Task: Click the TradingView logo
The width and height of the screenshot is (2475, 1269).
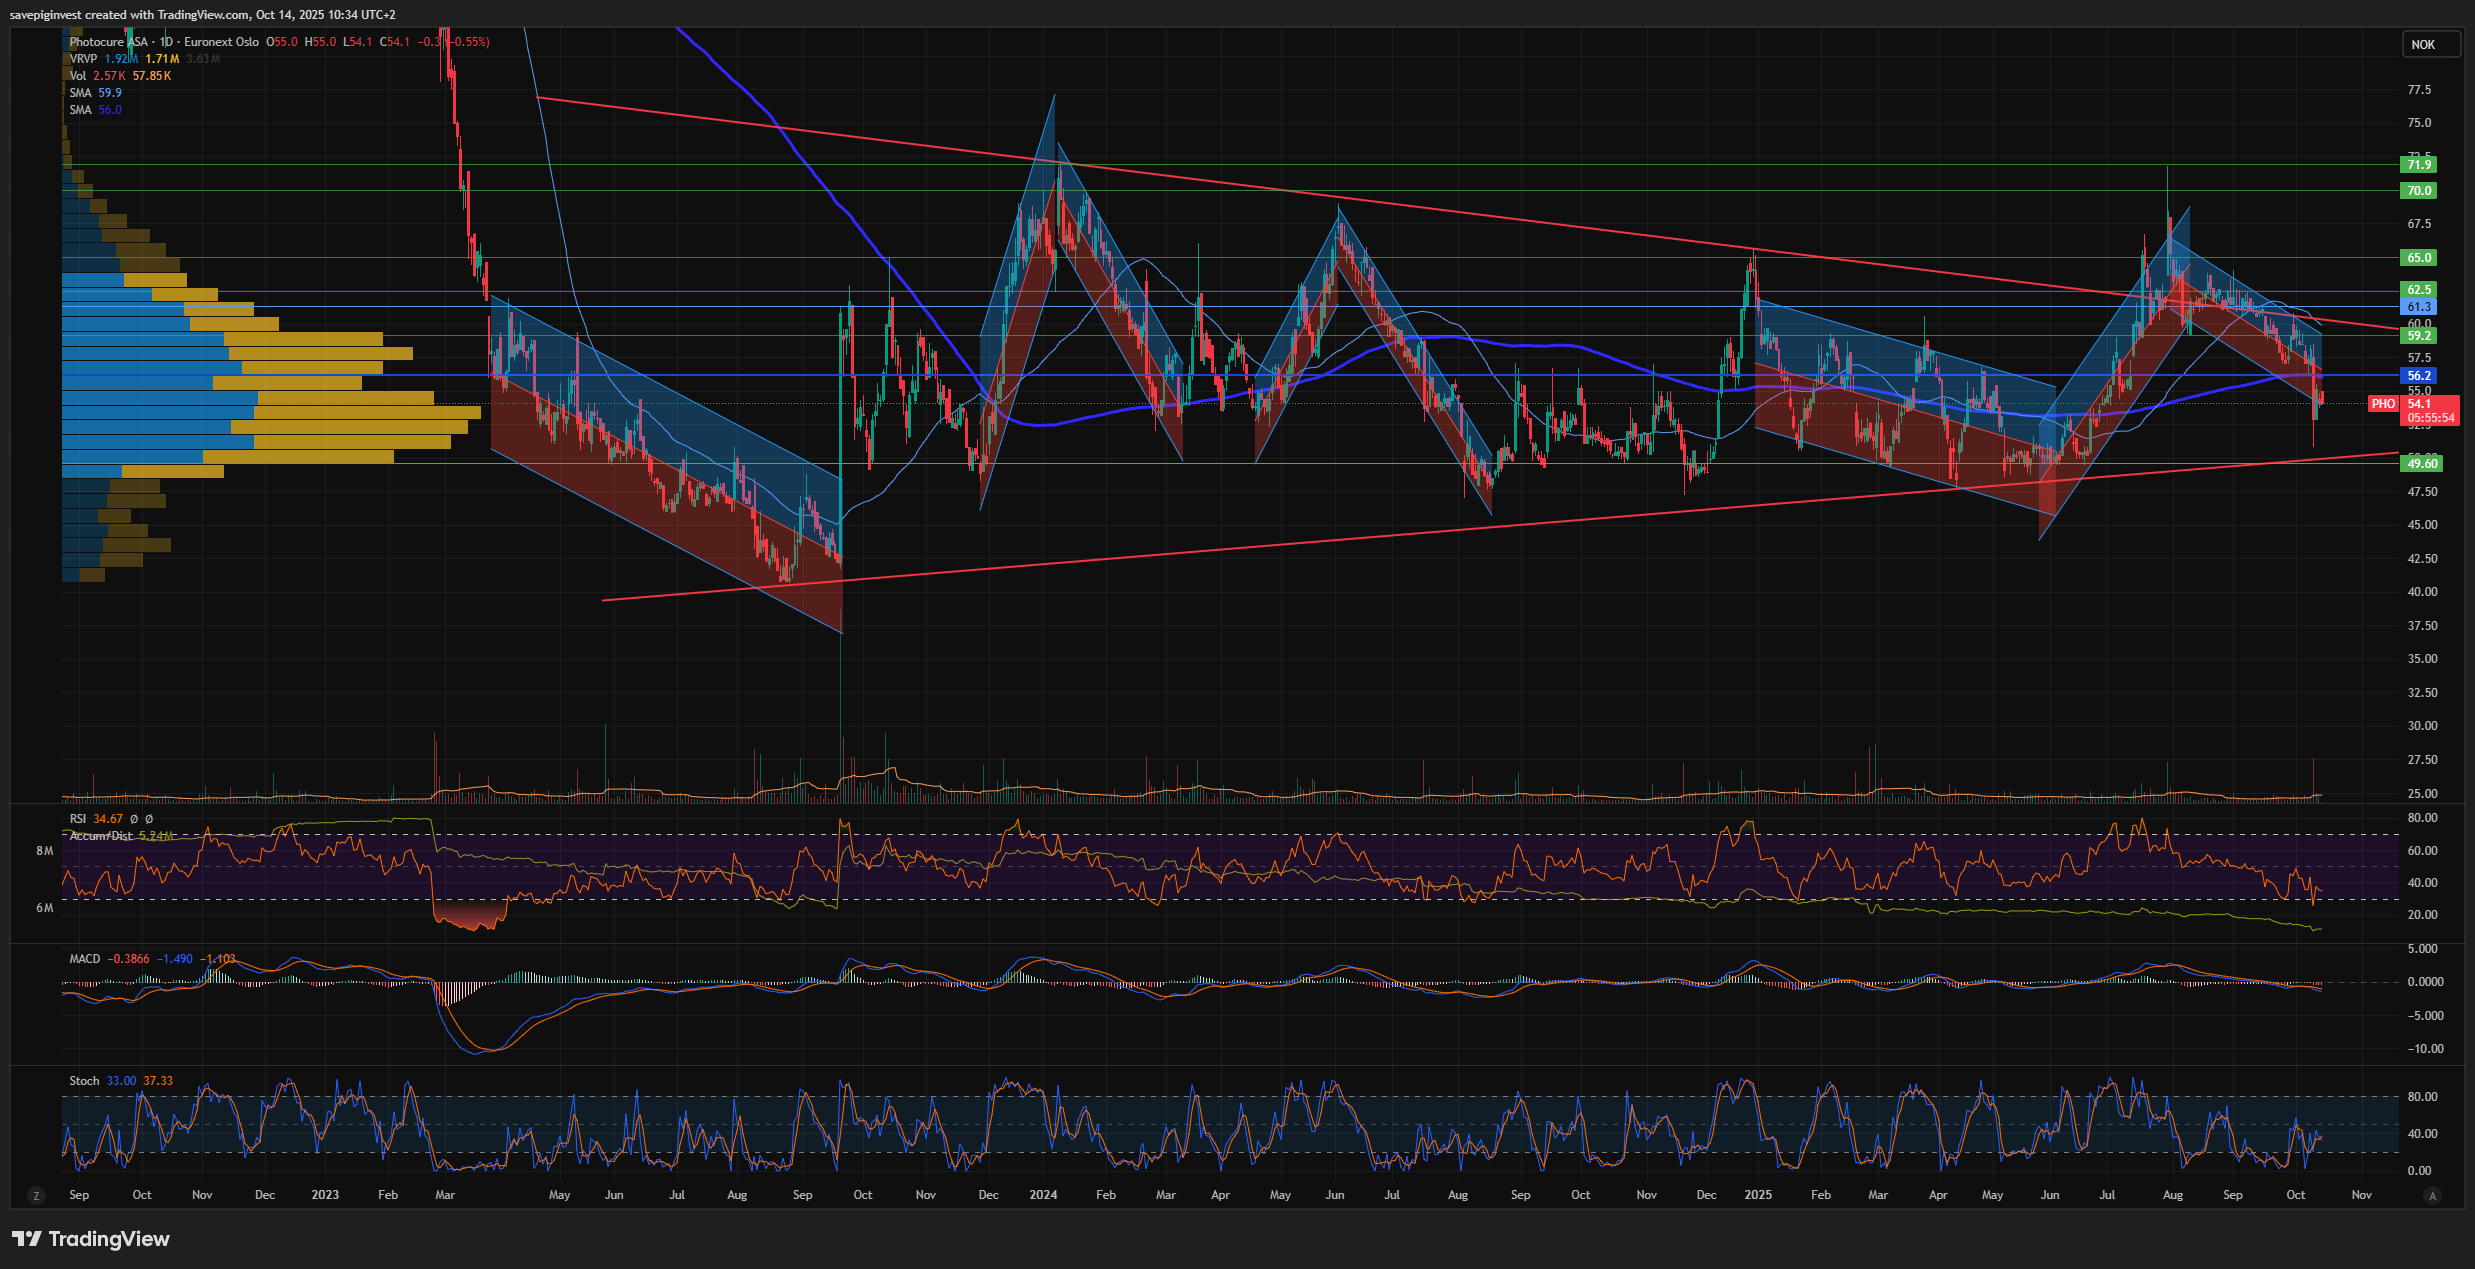Action: [91, 1239]
